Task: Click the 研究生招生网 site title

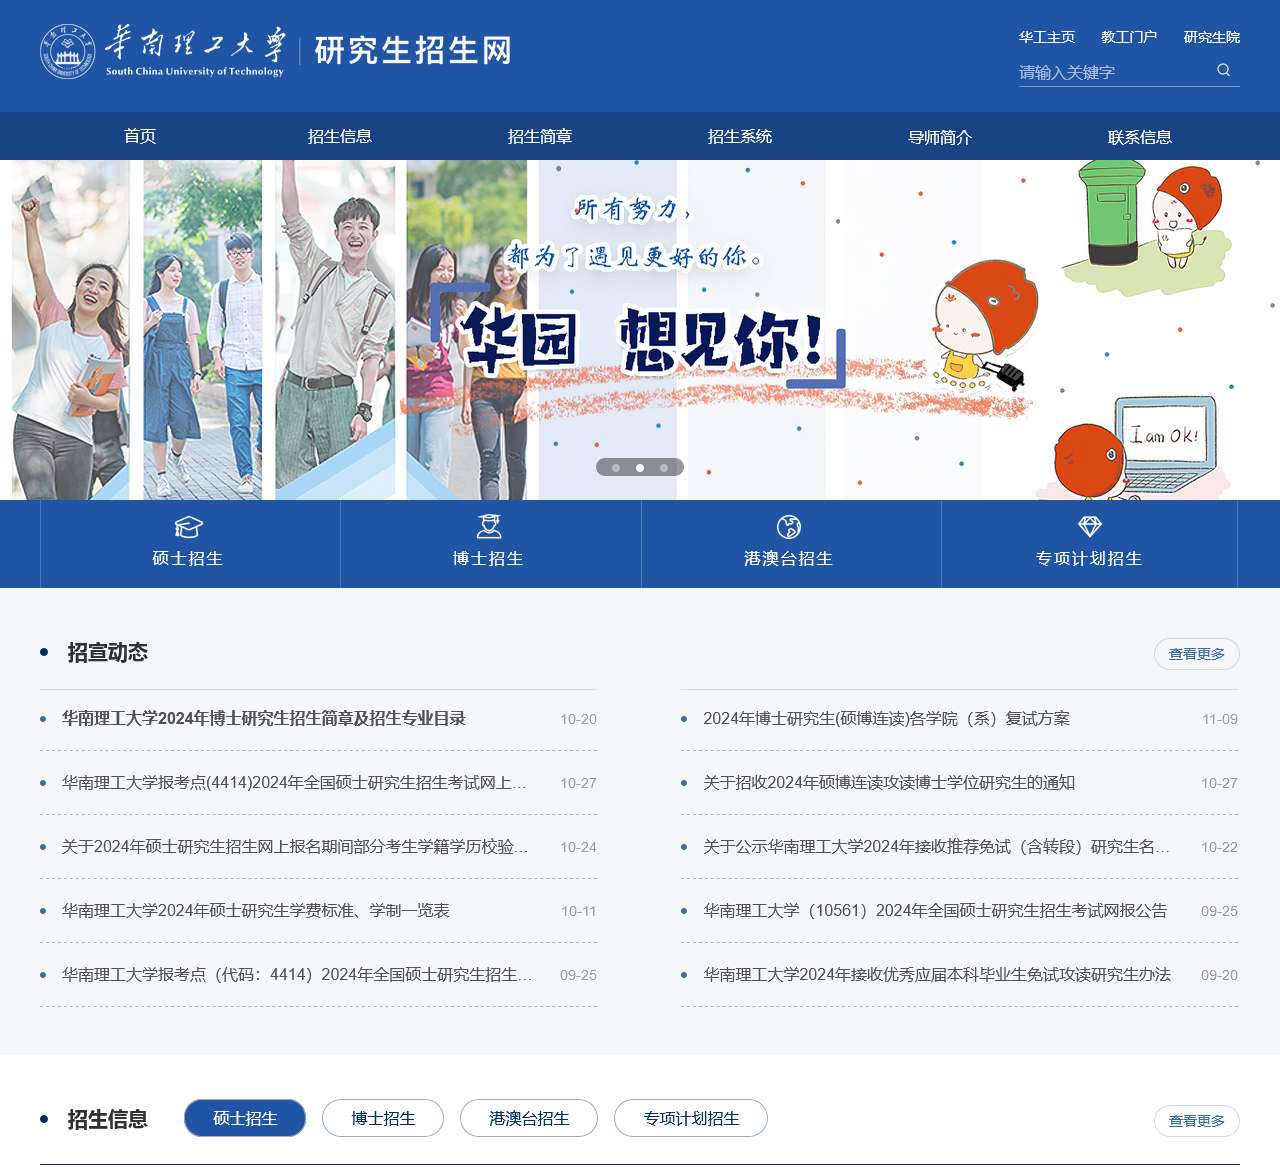Action: 413,50
